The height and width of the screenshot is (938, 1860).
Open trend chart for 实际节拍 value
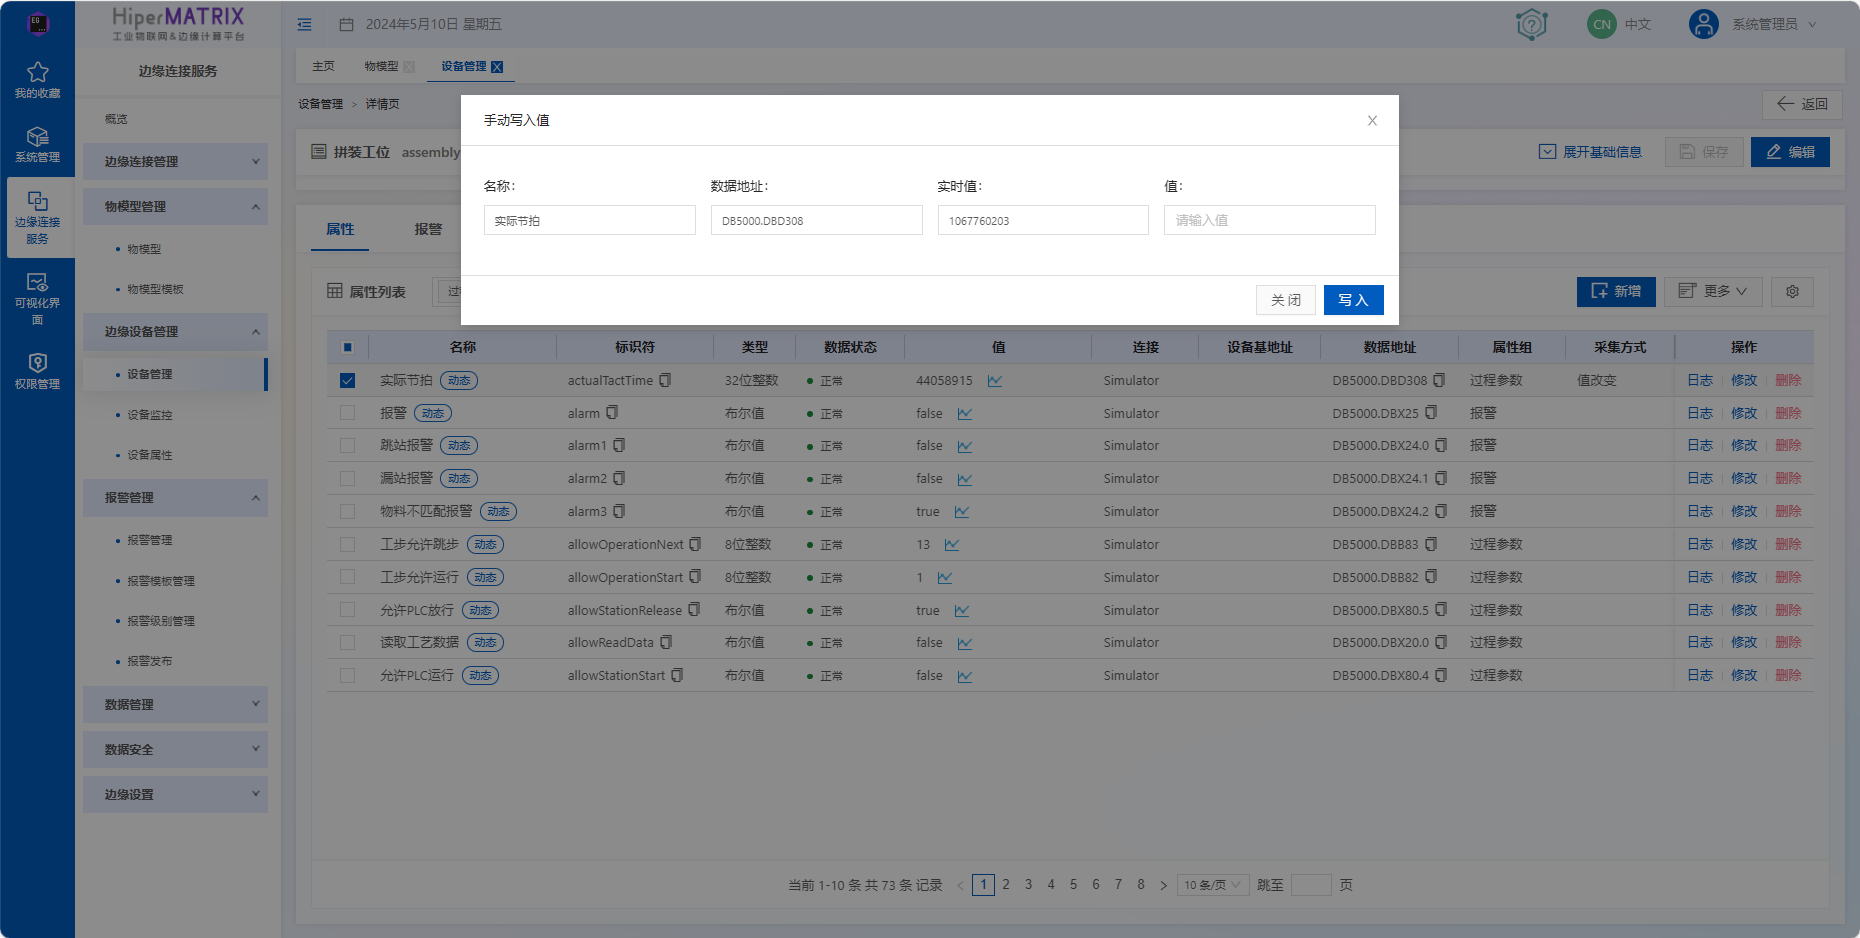[995, 381]
